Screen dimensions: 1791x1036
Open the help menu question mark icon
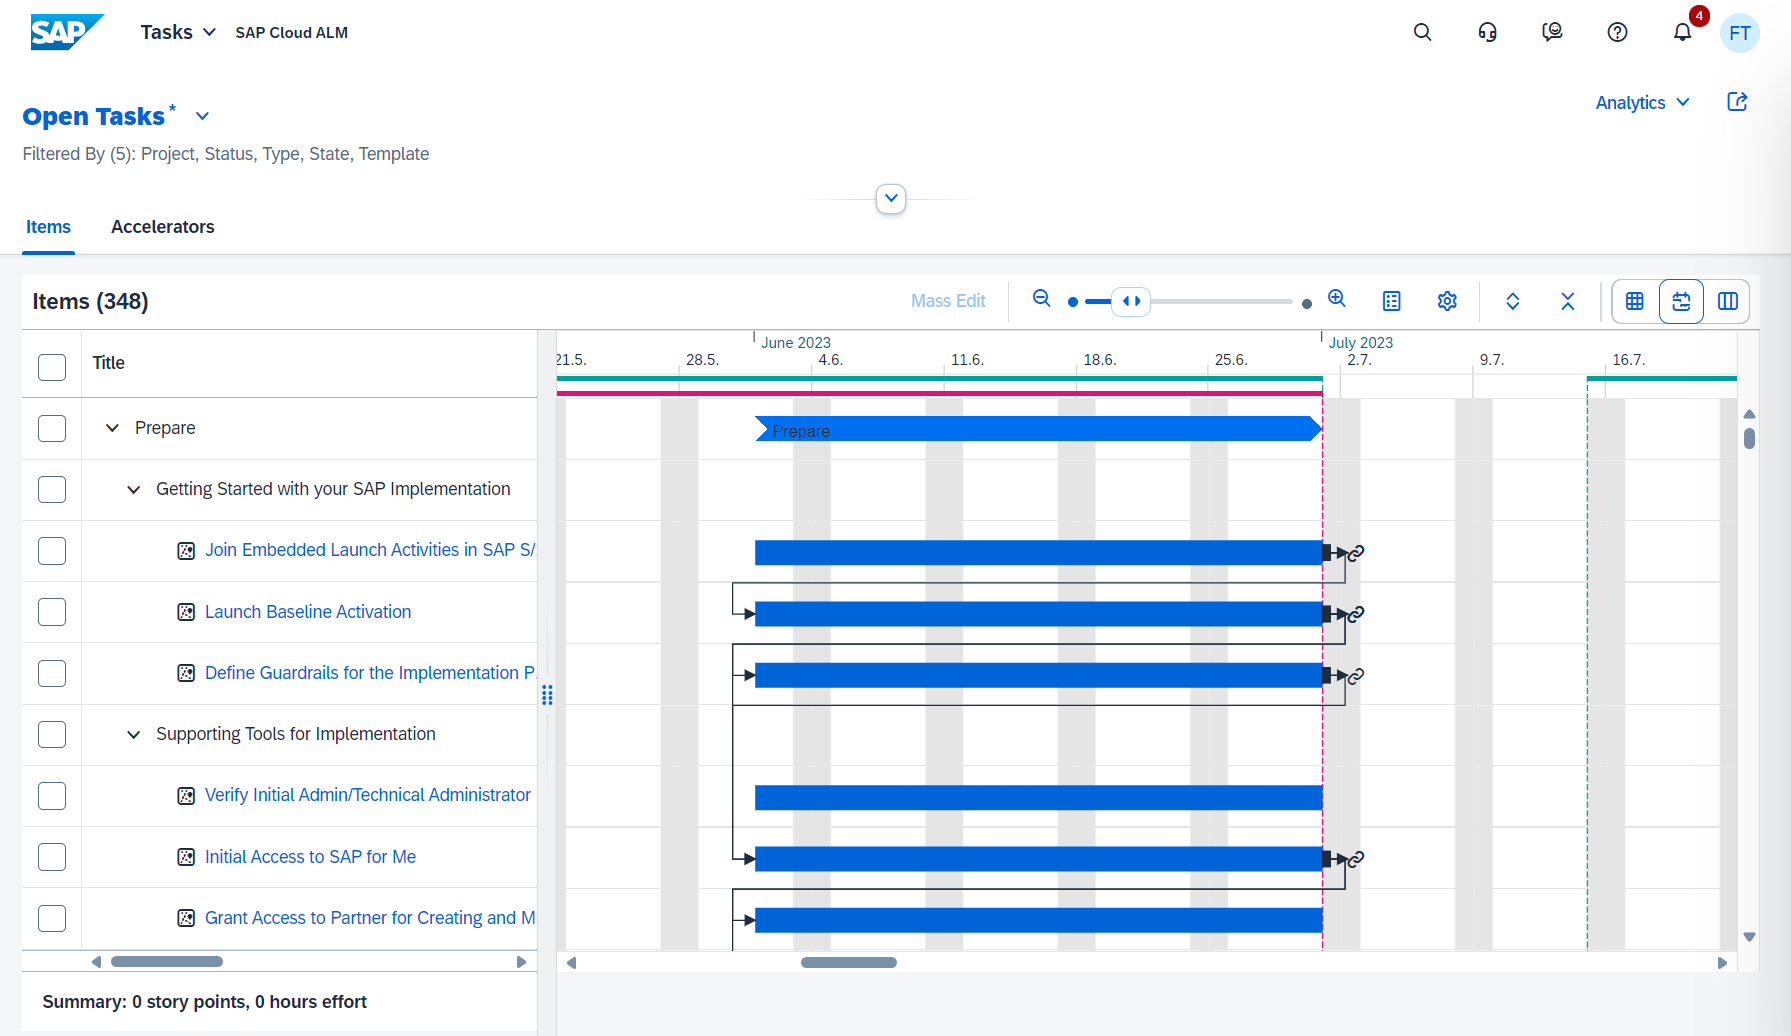(x=1617, y=32)
